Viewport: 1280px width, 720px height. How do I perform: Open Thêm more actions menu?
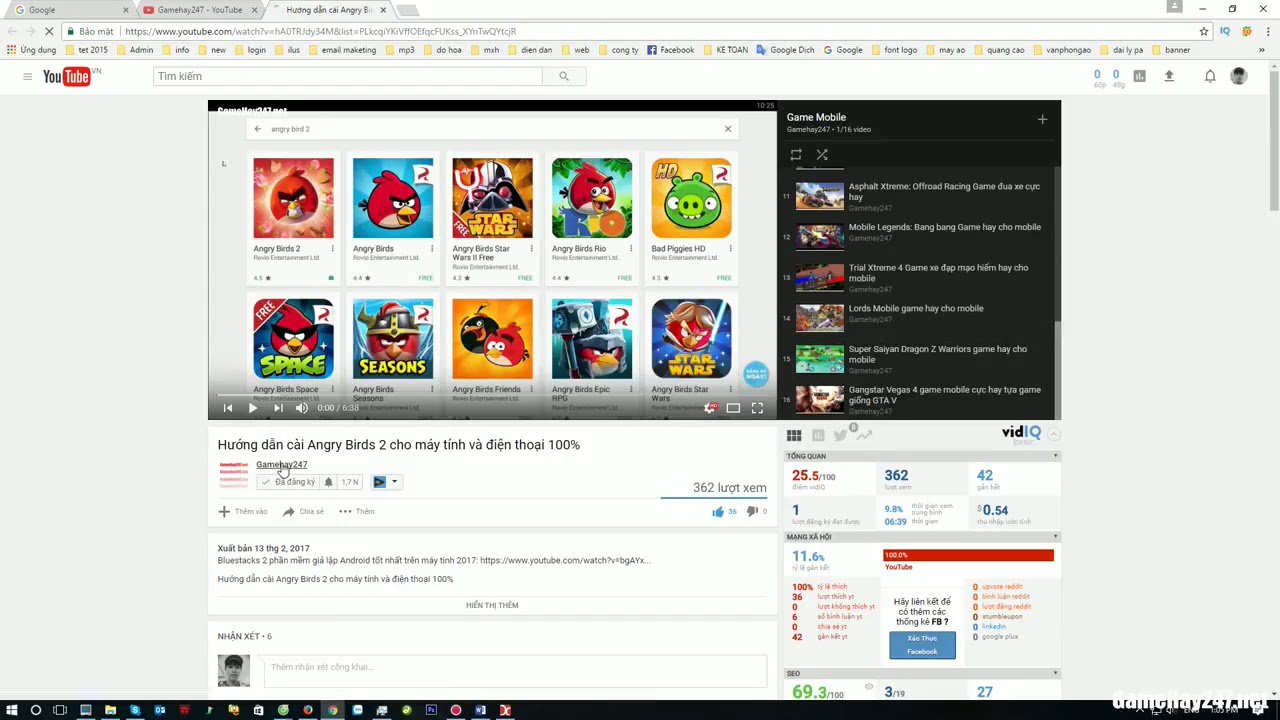(x=356, y=511)
